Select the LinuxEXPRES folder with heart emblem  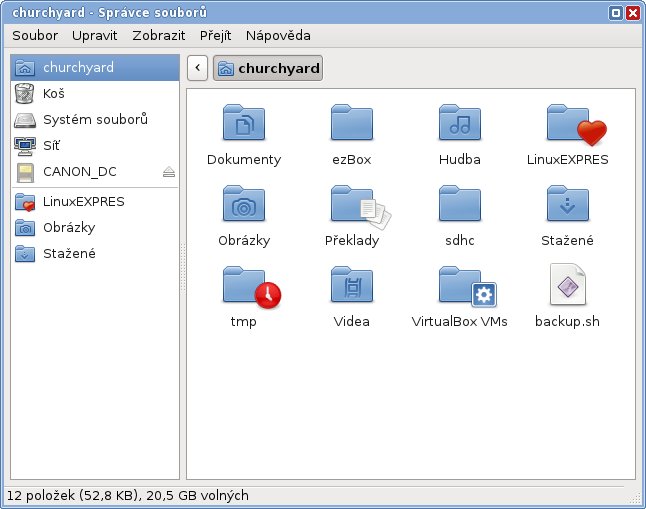(567, 124)
